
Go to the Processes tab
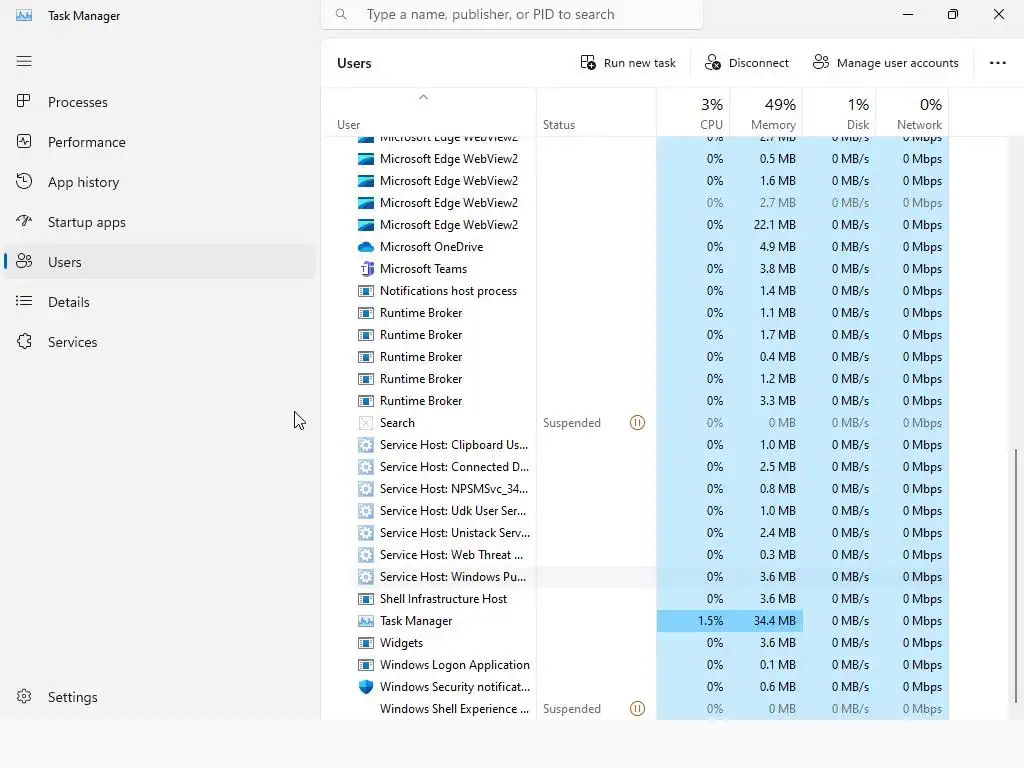(x=159, y=102)
